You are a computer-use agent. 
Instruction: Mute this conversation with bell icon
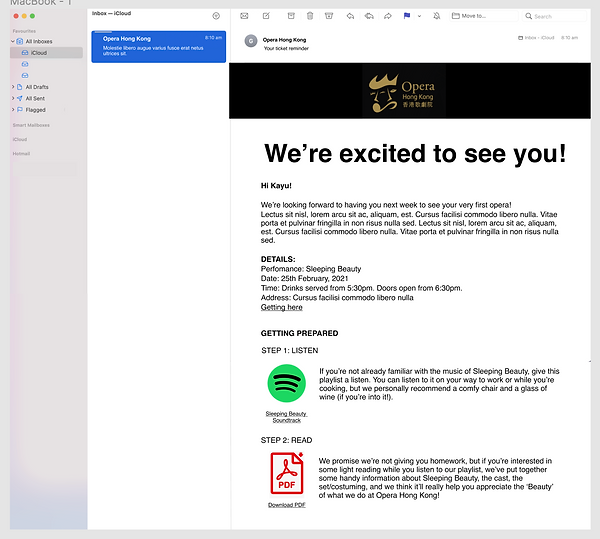pyautogui.click(x=437, y=16)
